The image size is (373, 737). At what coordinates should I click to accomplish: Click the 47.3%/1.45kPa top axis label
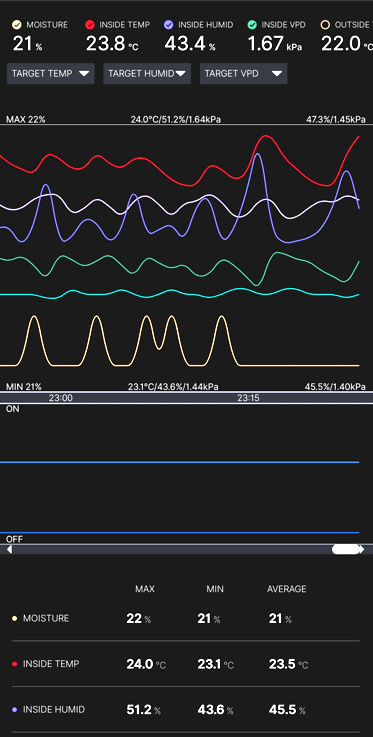tap(335, 119)
